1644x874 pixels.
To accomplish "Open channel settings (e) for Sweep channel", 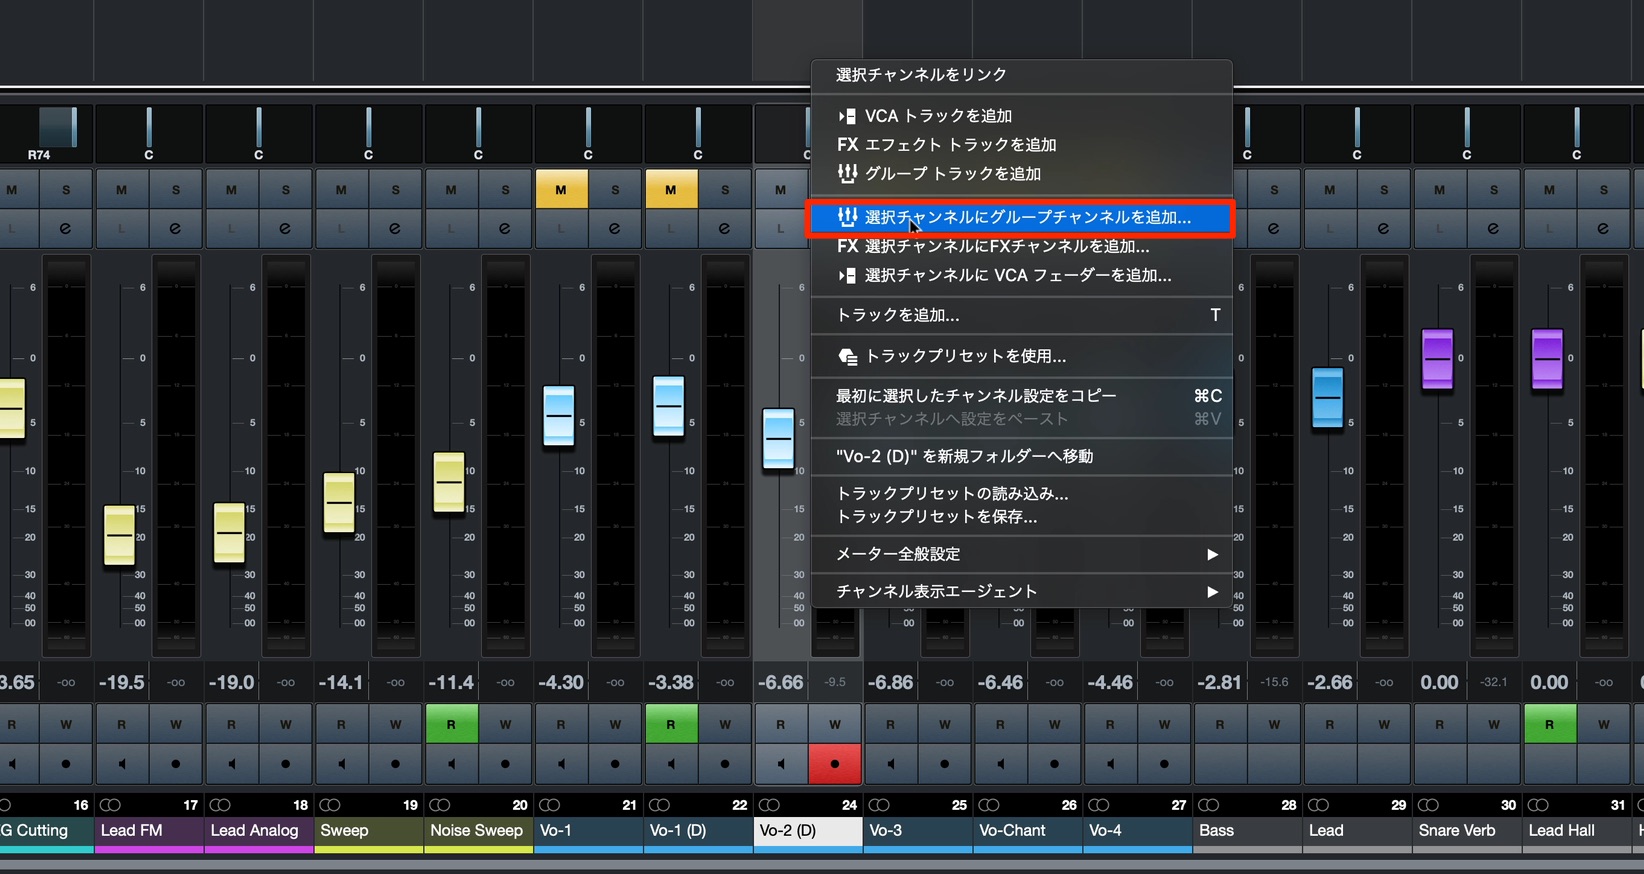I will 396,229.
